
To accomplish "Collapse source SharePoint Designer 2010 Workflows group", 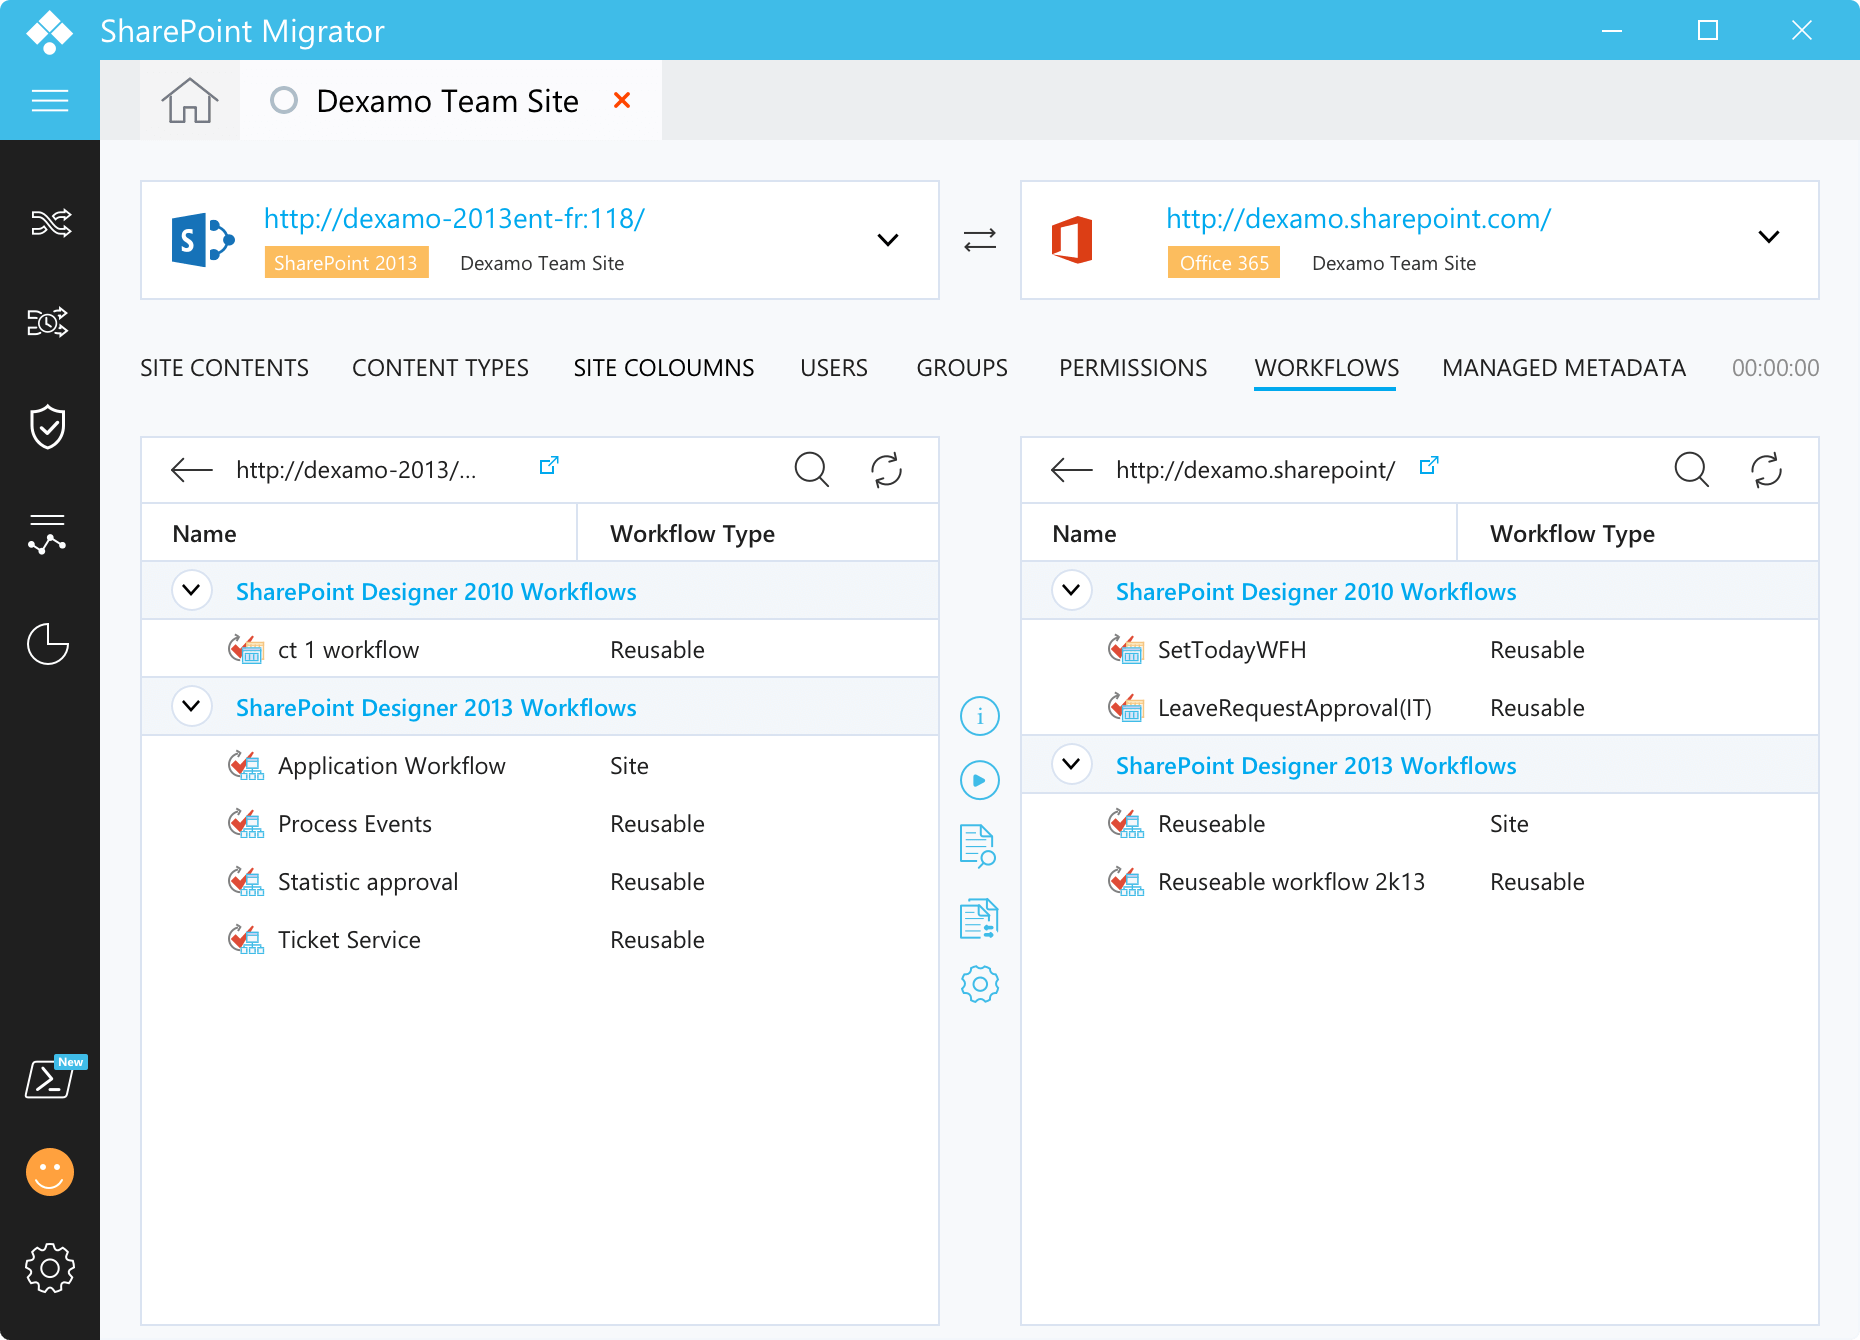I will [x=191, y=590].
